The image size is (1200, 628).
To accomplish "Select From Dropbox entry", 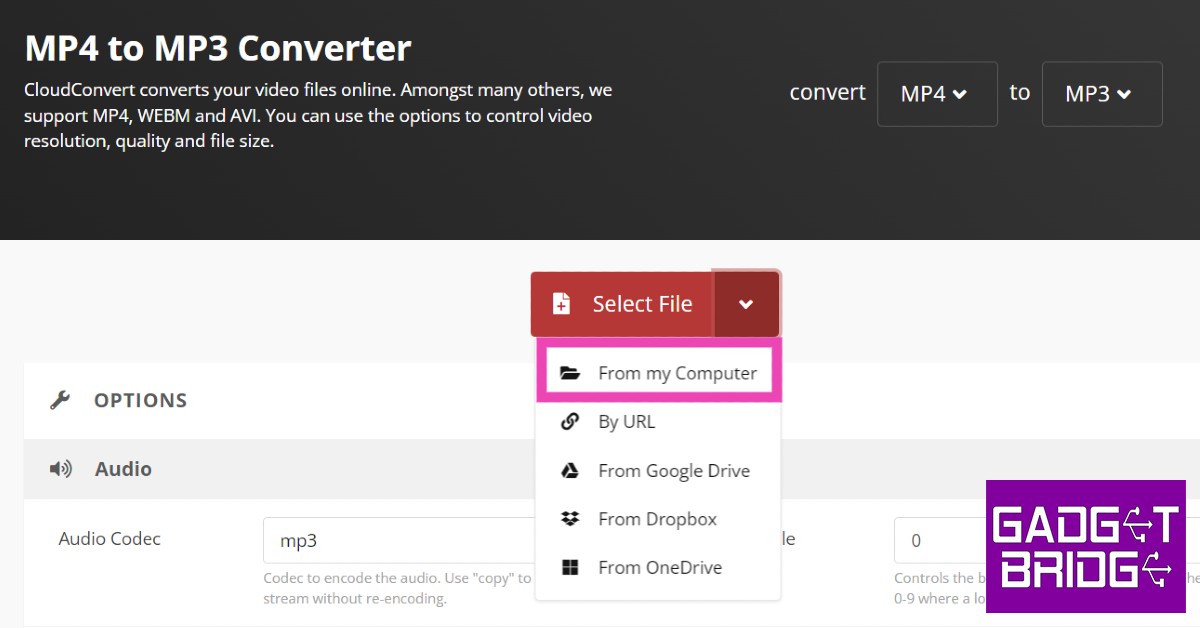I will 657,519.
